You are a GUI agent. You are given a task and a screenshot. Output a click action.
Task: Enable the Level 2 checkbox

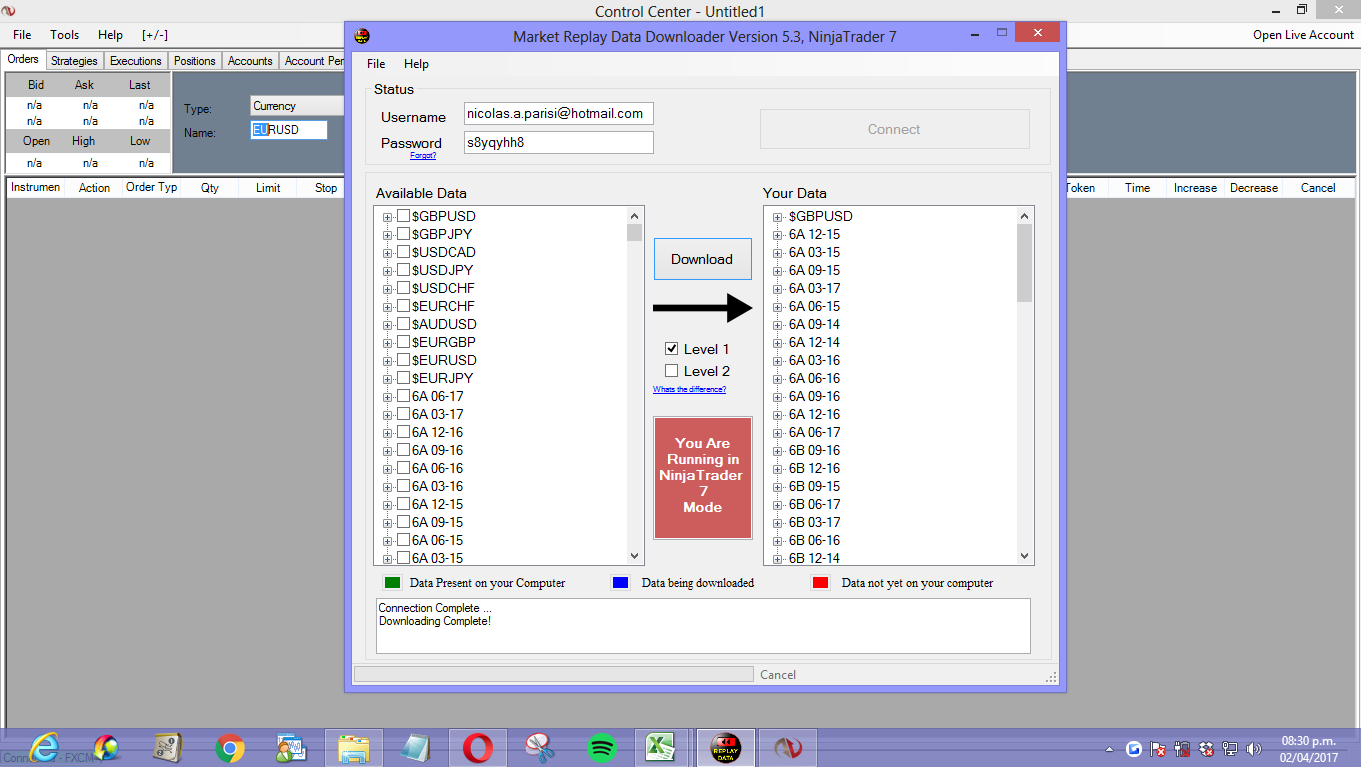[672, 371]
